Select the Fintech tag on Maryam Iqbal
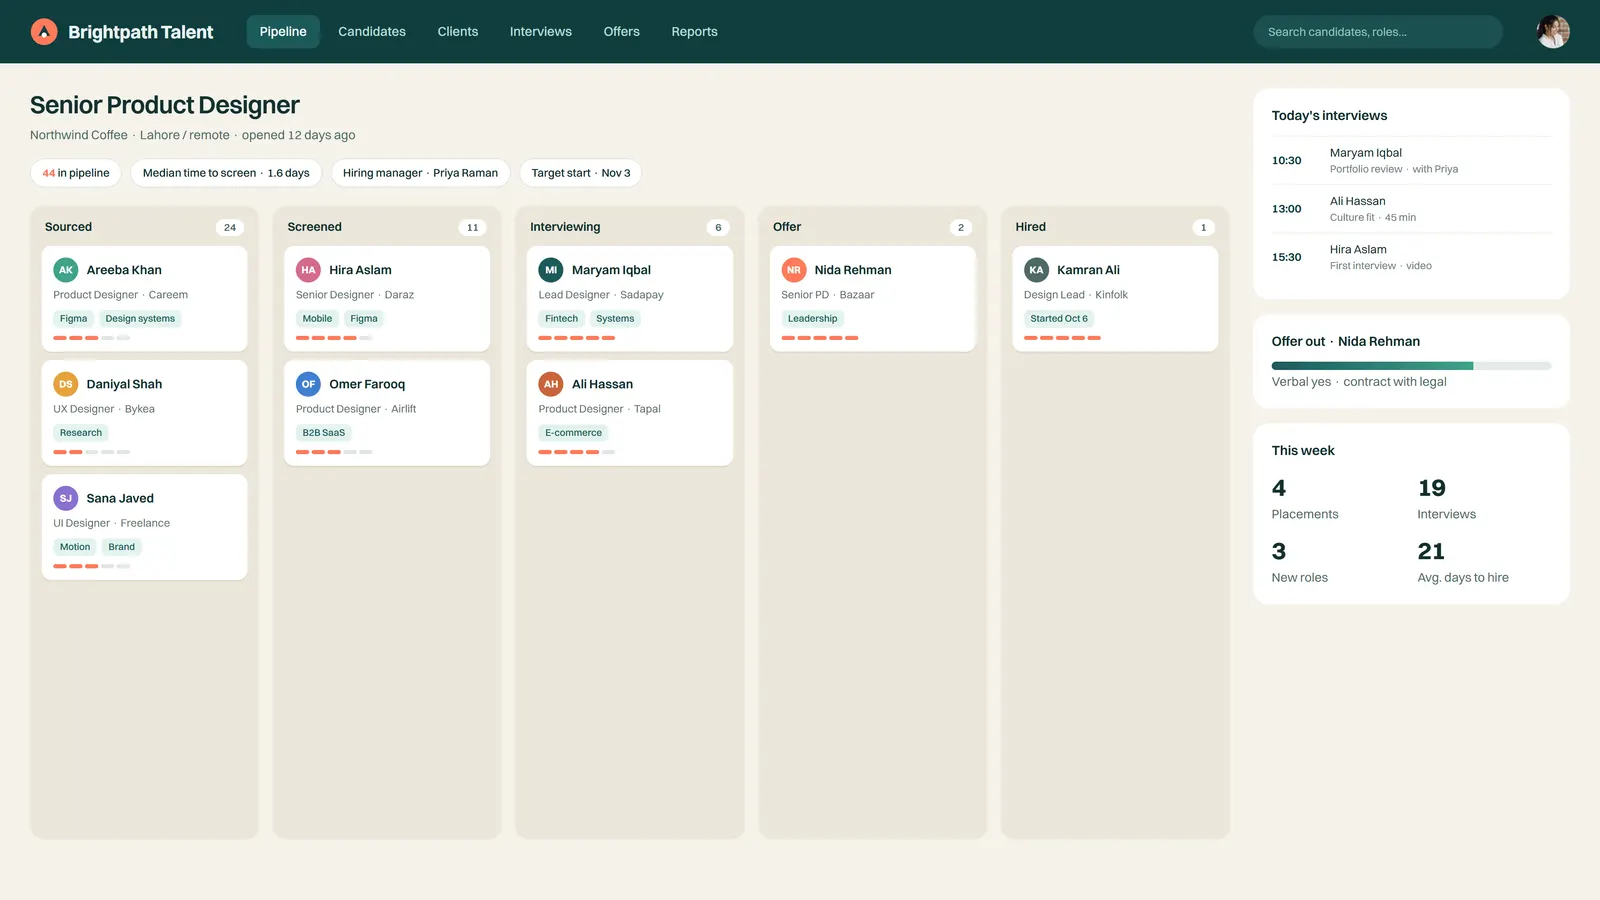This screenshot has height=900, width=1600. click(x=561, y=319)
